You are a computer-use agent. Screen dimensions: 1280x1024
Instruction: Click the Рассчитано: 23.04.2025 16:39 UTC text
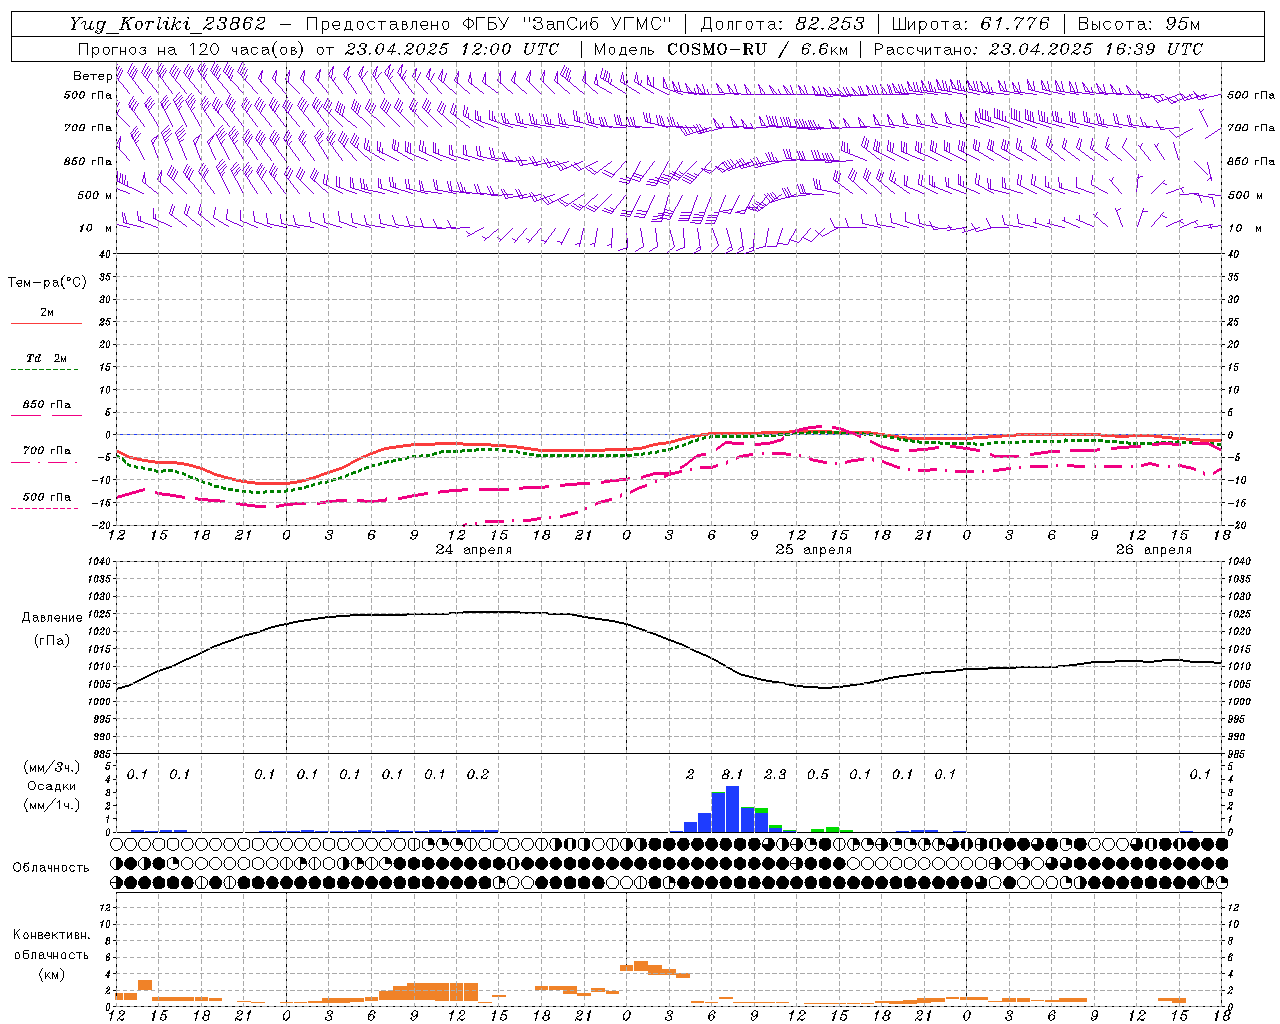point(1038,49)
